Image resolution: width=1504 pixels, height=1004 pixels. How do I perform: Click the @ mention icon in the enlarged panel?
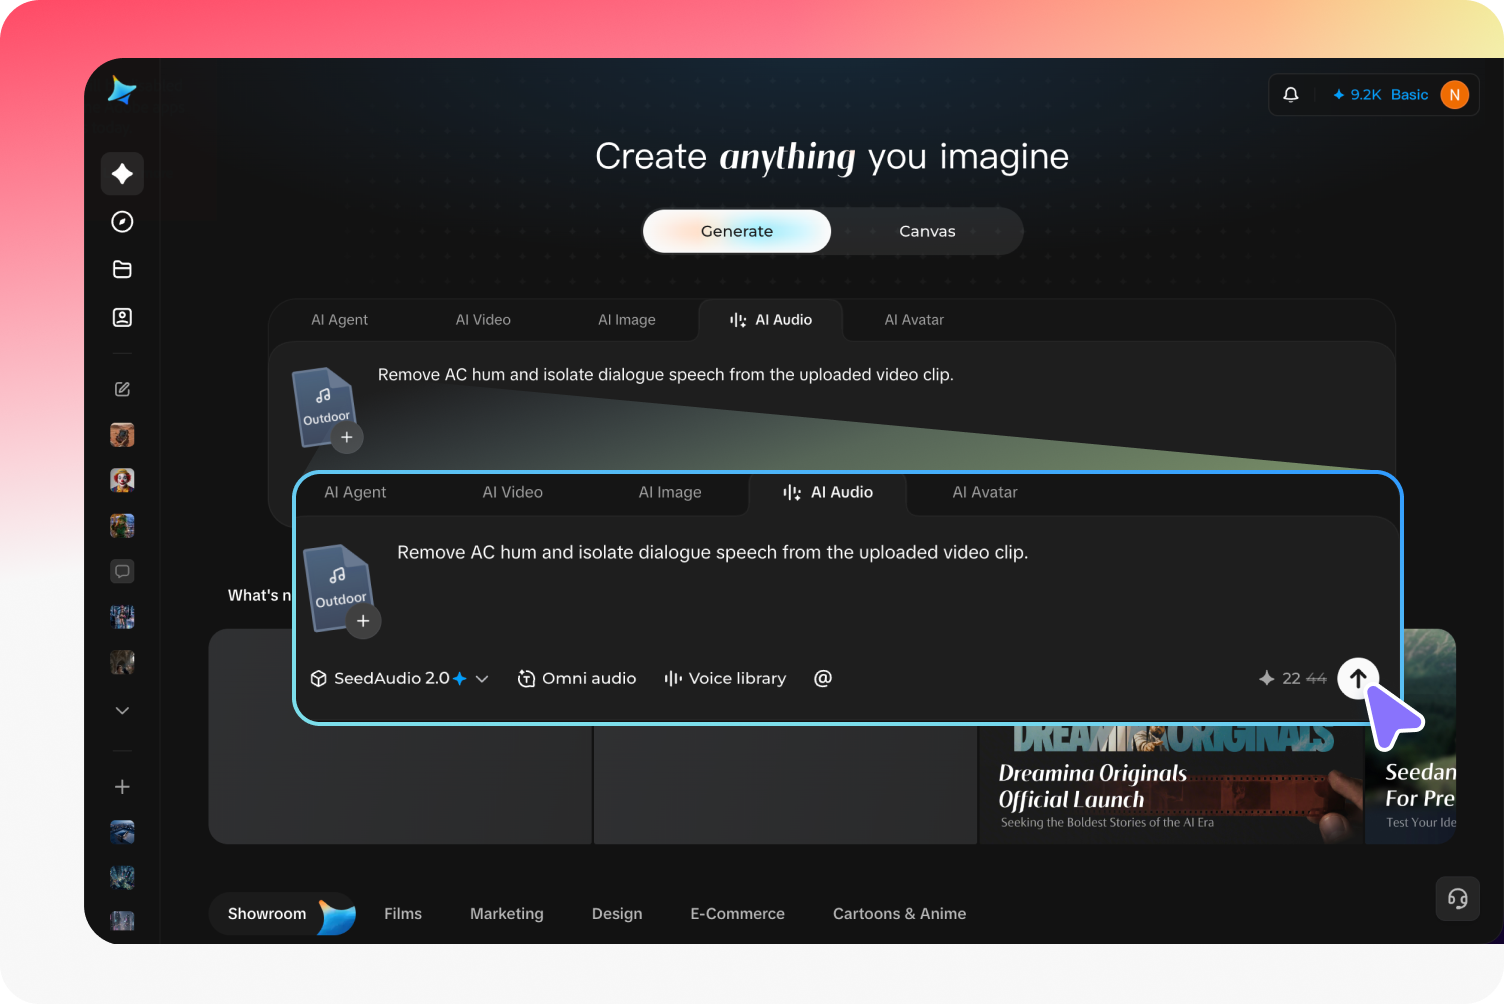tap(823, 678)
